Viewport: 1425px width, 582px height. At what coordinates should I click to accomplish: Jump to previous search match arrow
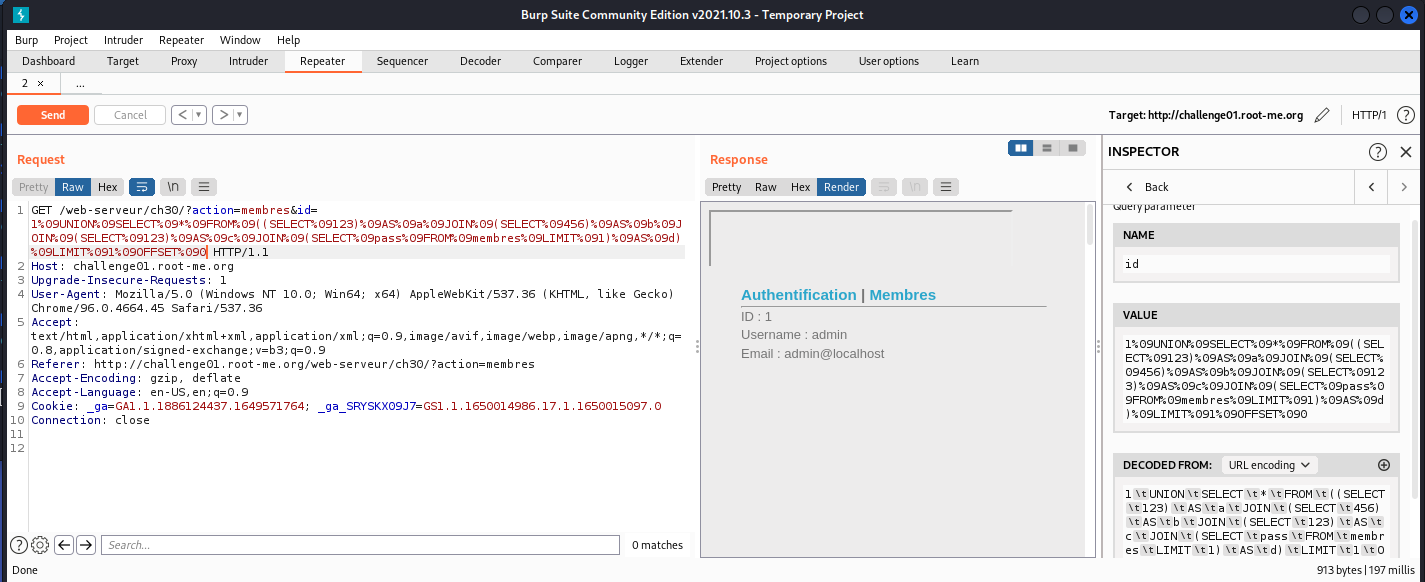click(64, 545)
